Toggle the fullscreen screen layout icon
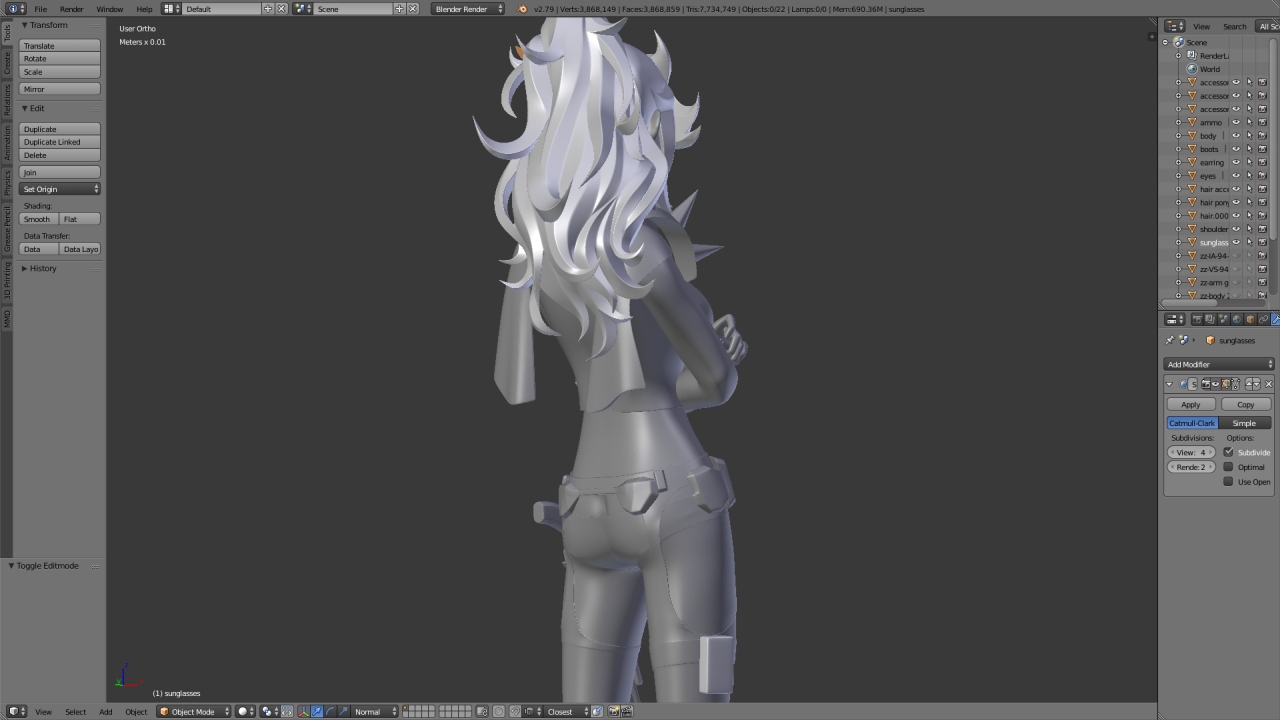1280x720 pixels. (x=172, y=9)
